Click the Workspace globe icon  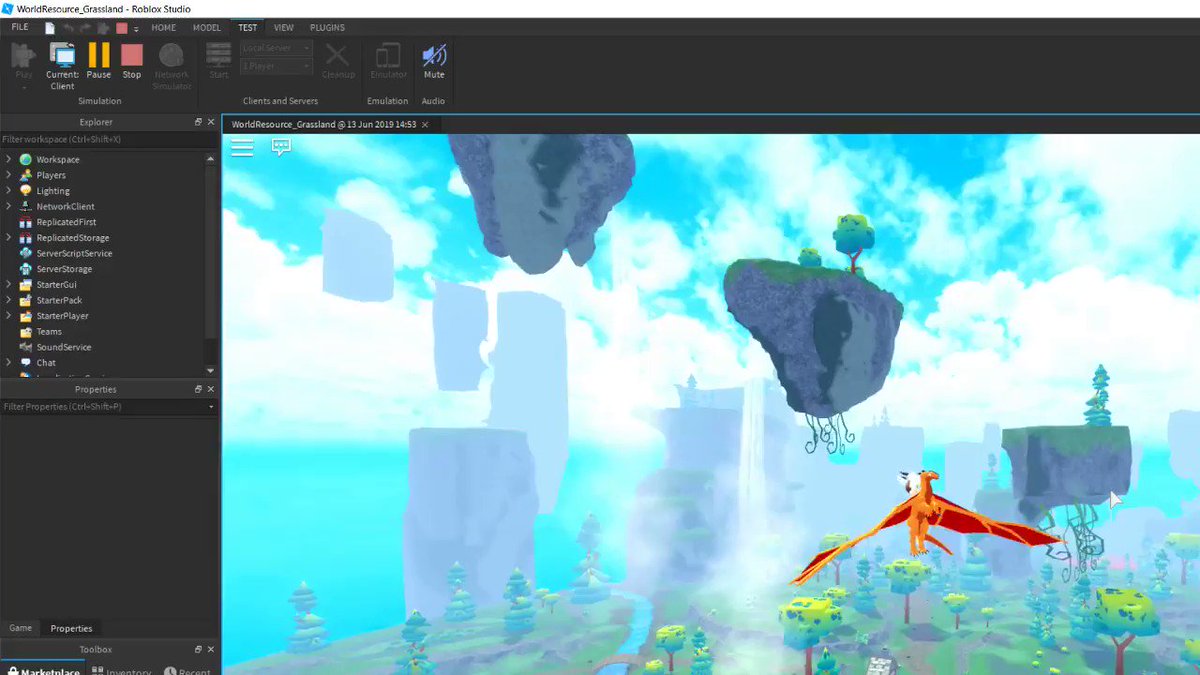[x=26, y=159]
